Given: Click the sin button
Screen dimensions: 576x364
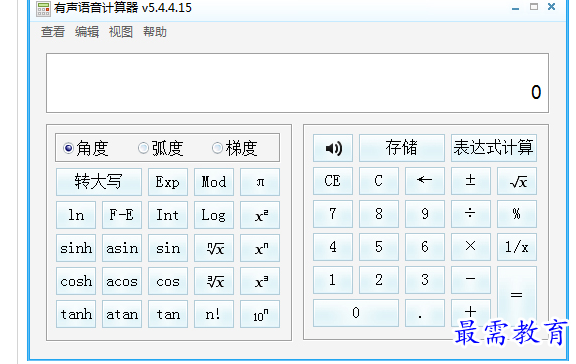Looking at the screenshot, I should click(168, 248).
